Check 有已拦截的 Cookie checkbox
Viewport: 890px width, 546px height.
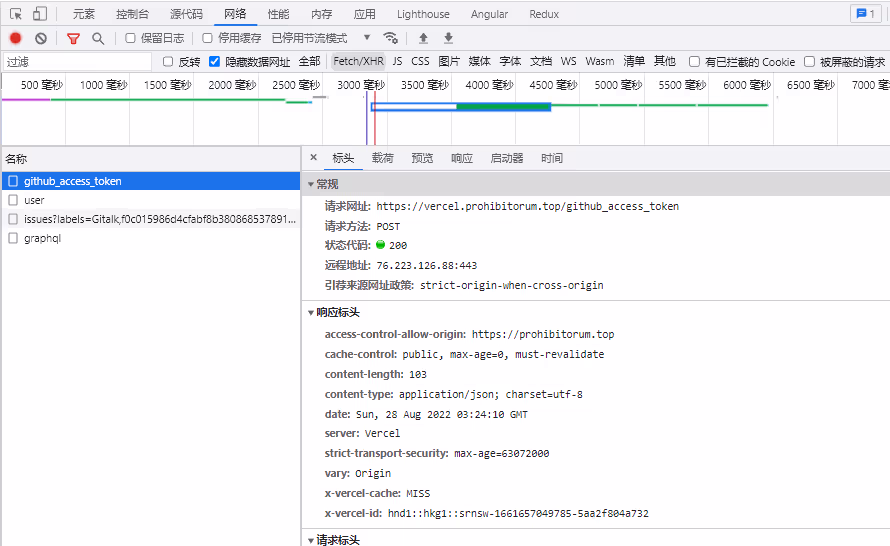click(694, 61)
